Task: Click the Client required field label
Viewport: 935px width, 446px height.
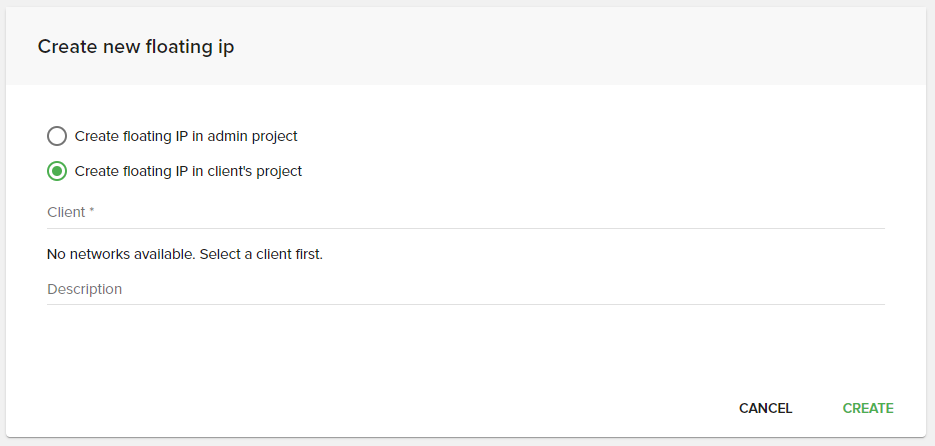Action: 66,213
